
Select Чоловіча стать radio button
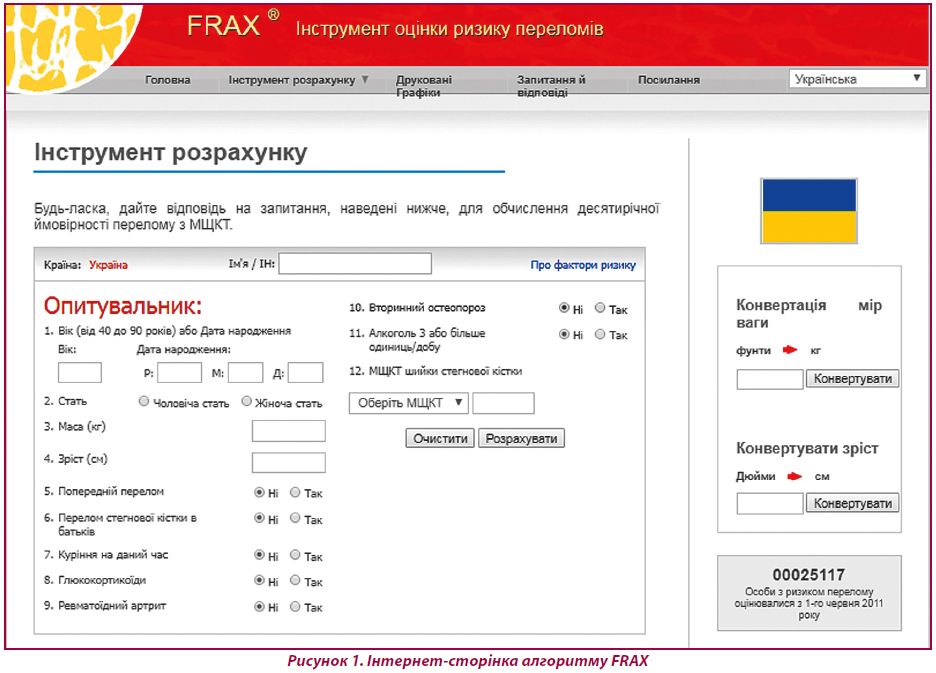(144, 401)
